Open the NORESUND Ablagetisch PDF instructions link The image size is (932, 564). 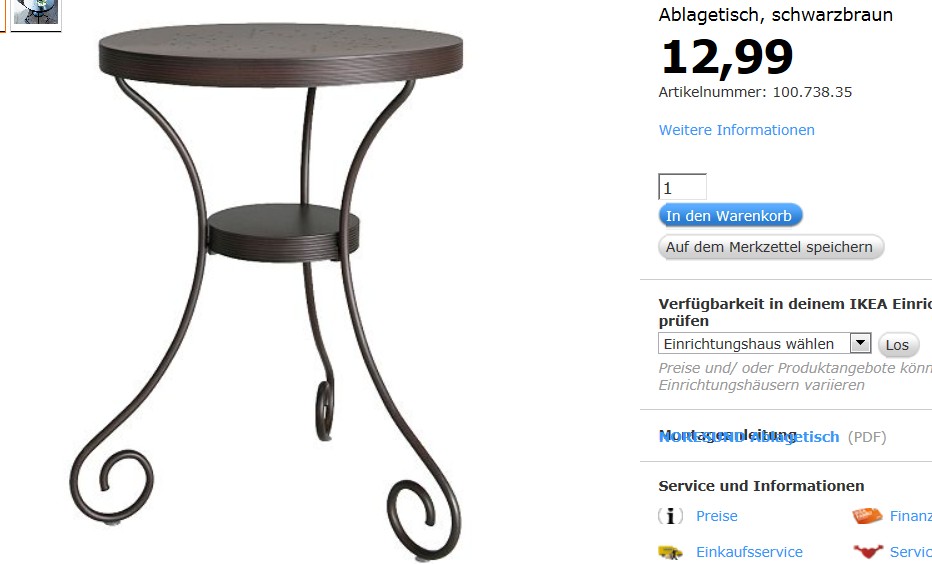(x=749, y=437)
